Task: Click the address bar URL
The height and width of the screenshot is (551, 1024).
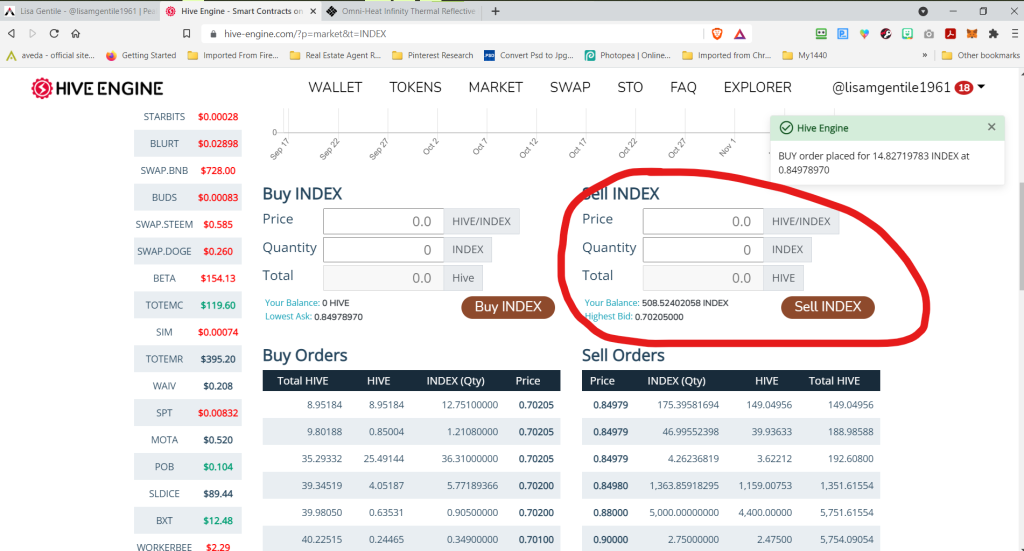Action: pyautogui.click(x=305, y=34)
